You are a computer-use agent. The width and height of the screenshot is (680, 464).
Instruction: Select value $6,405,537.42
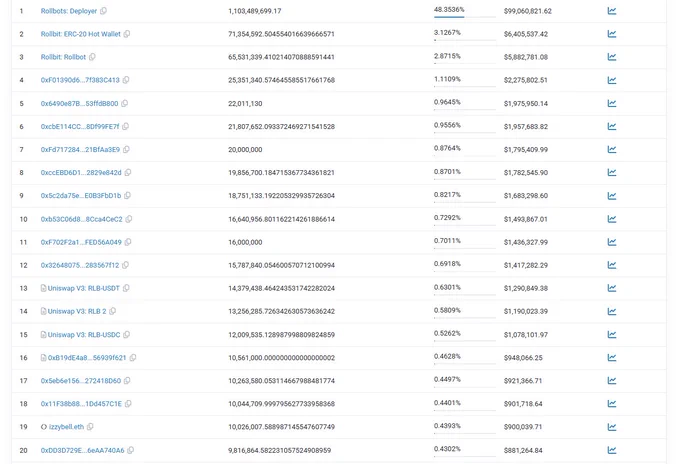click(526, 34)
